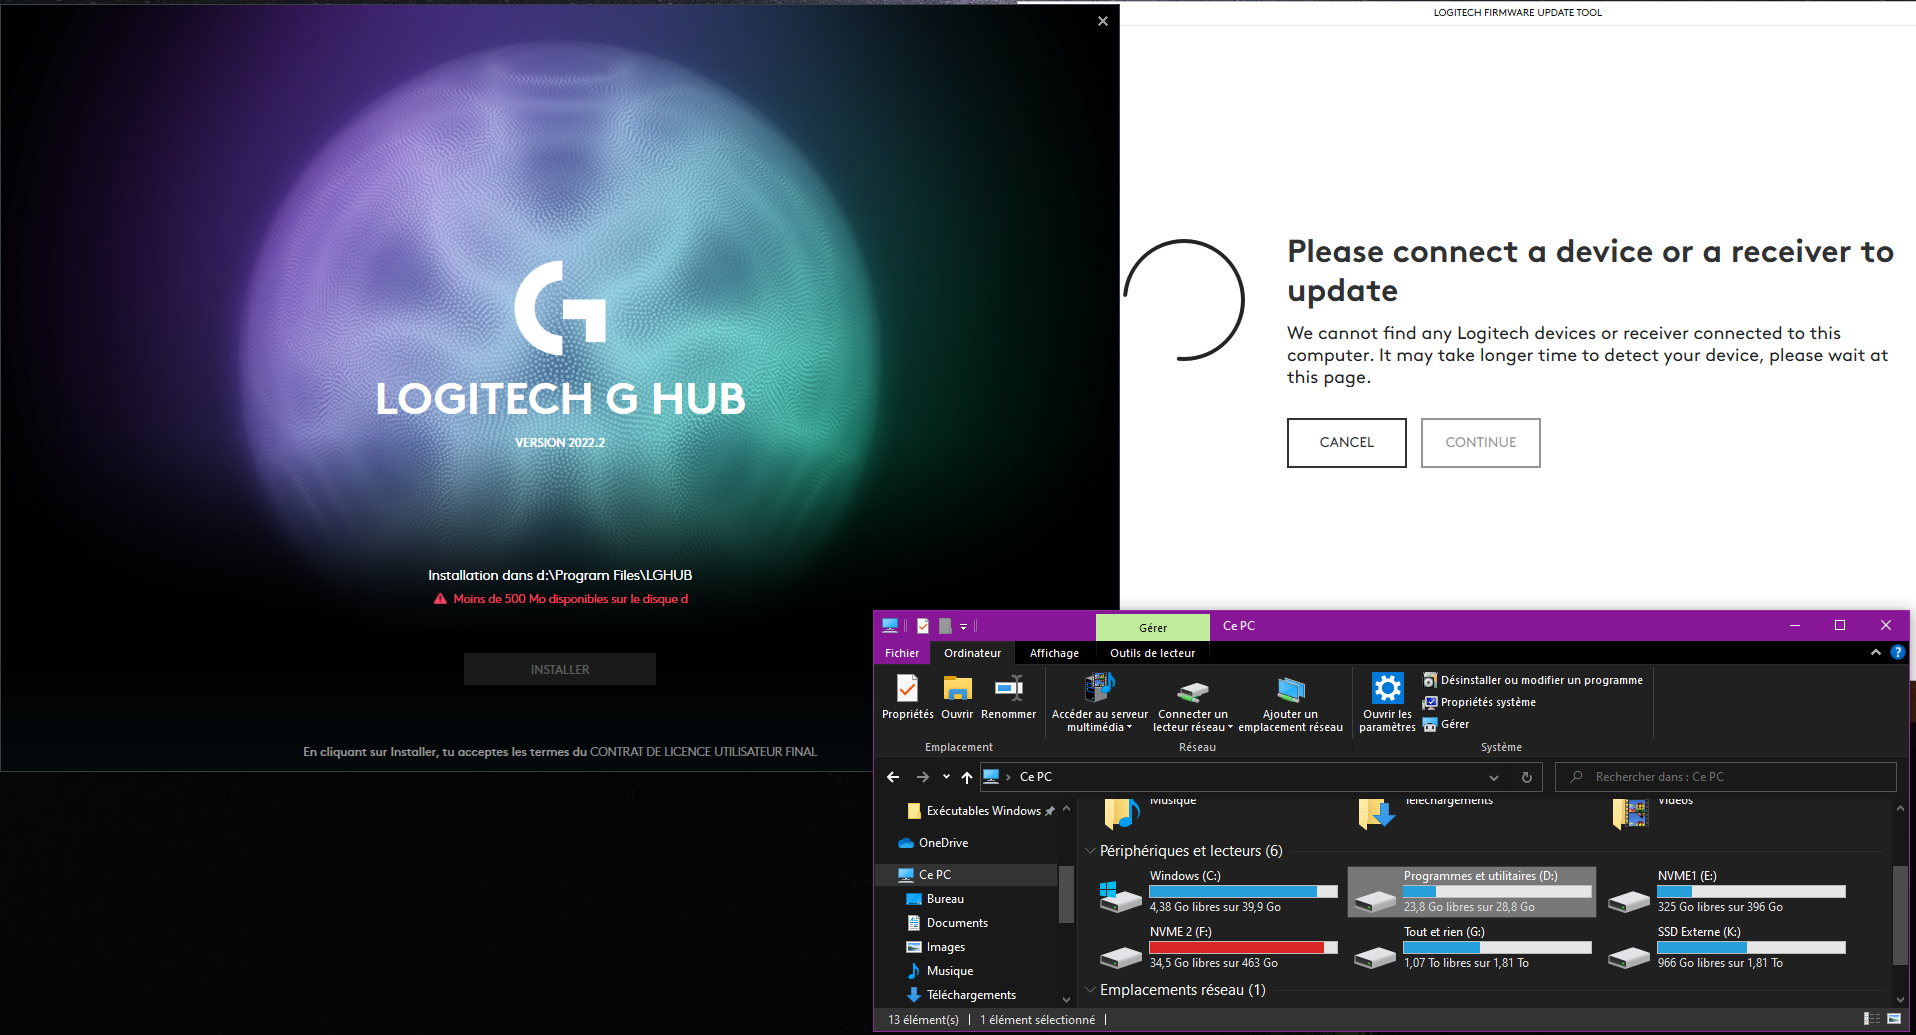The width and height of the screenshot is (1916, 1035).
Task: Open the Connecter un lecteur réseau dropdown arrow
Action: click(x=1230, y=728)
